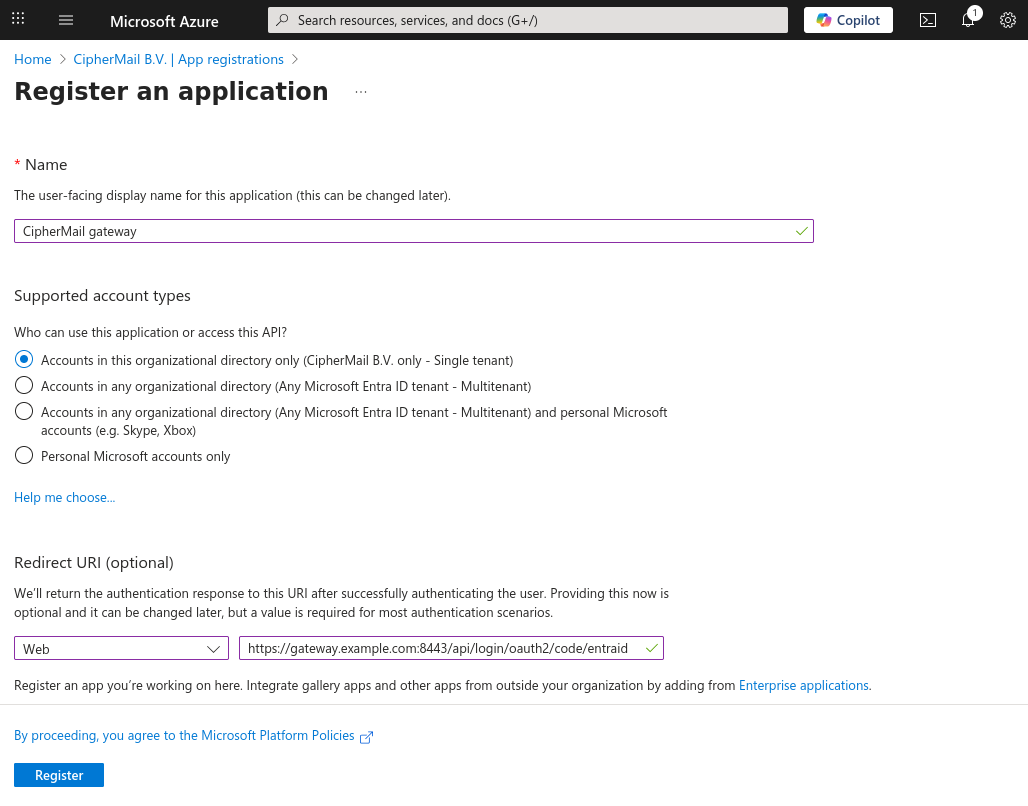Screen dimensions: 1028x806
Task: Open the Help me choose link
Action: pos(64,497)
